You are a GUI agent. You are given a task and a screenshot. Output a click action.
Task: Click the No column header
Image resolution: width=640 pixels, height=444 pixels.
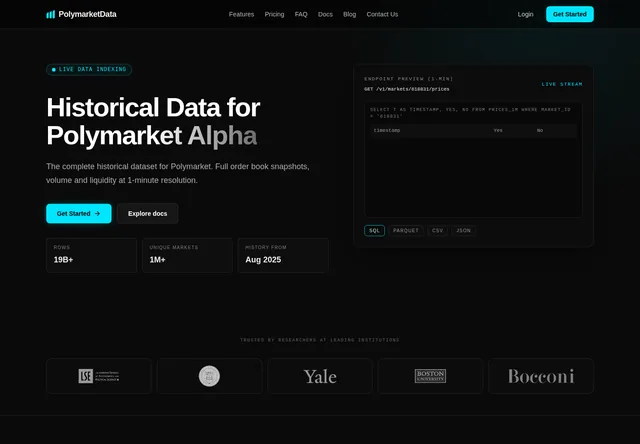pos(540,130)
